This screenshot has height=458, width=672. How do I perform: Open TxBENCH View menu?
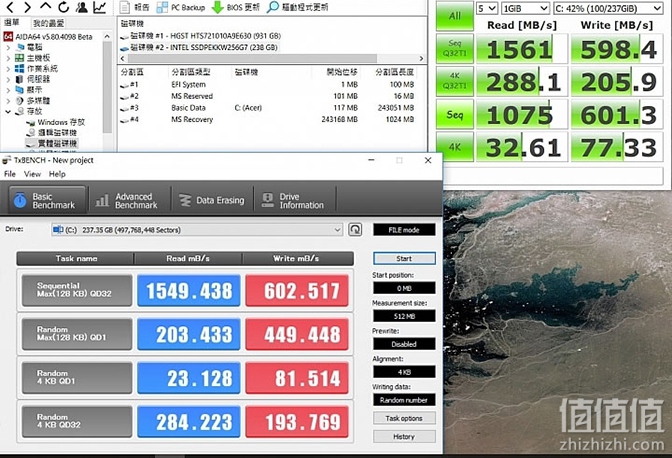[33, 174]
